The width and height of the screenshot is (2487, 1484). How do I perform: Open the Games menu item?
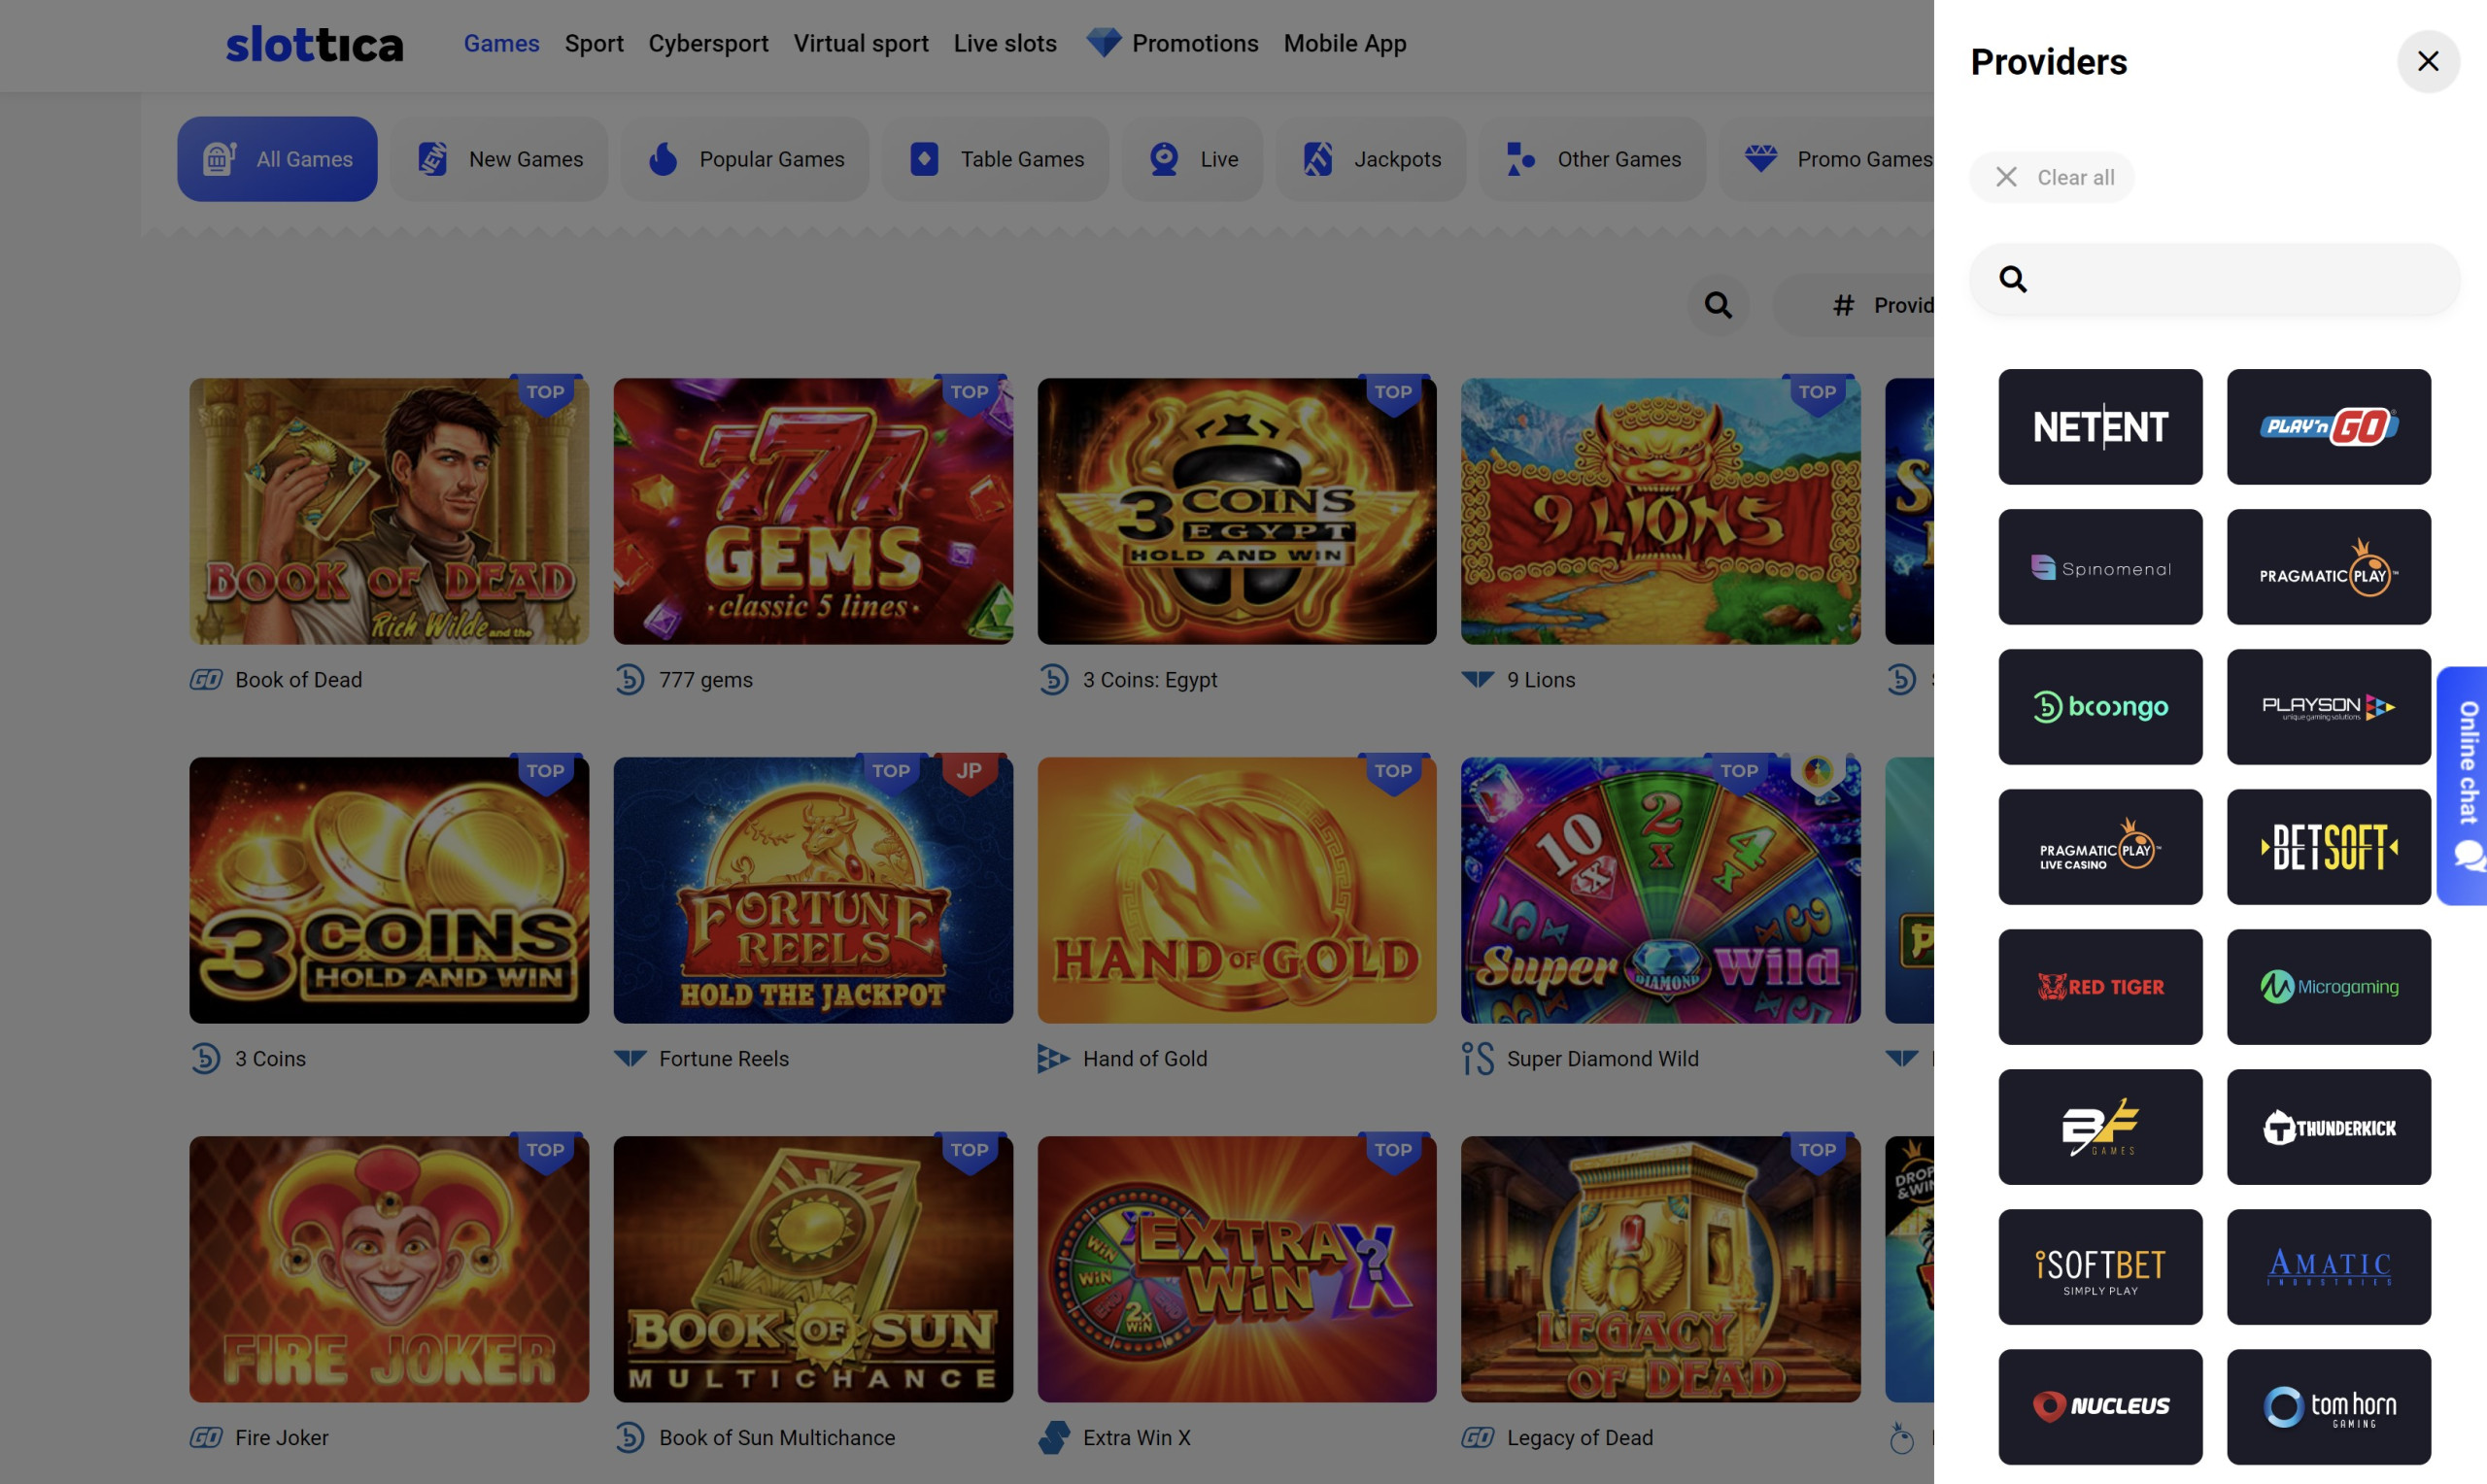click(501, 43)
